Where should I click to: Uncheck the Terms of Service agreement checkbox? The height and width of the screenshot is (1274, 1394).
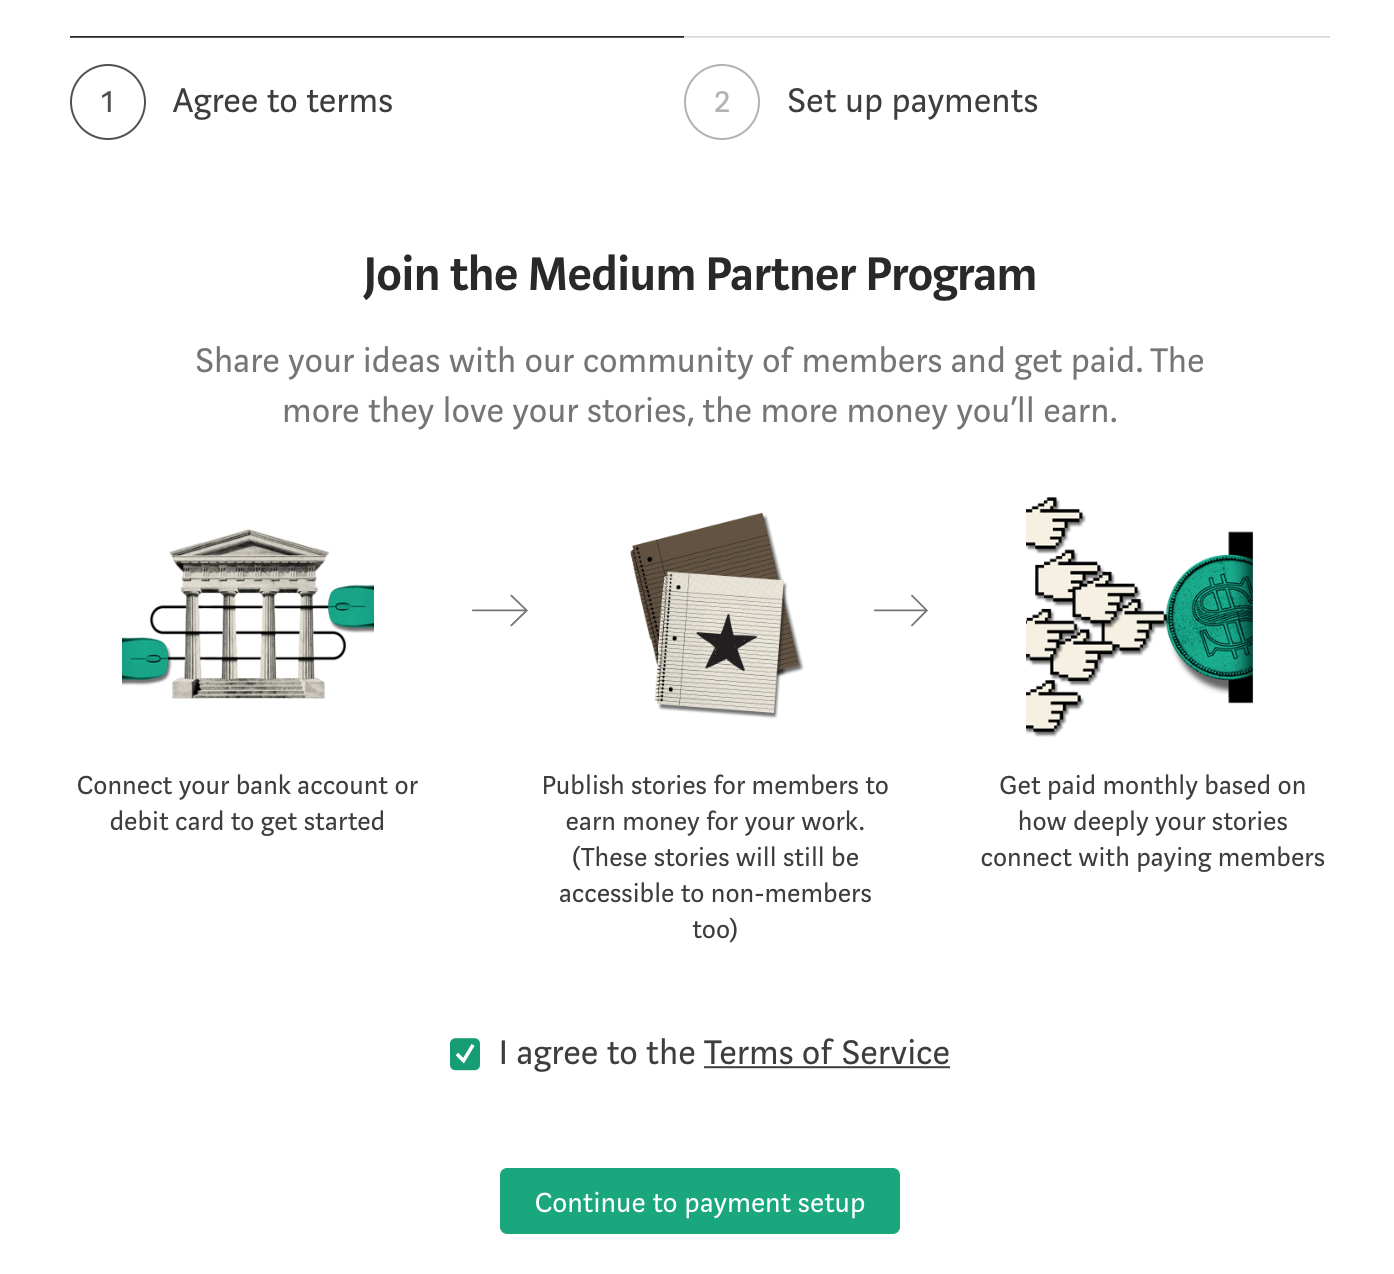466,1052
